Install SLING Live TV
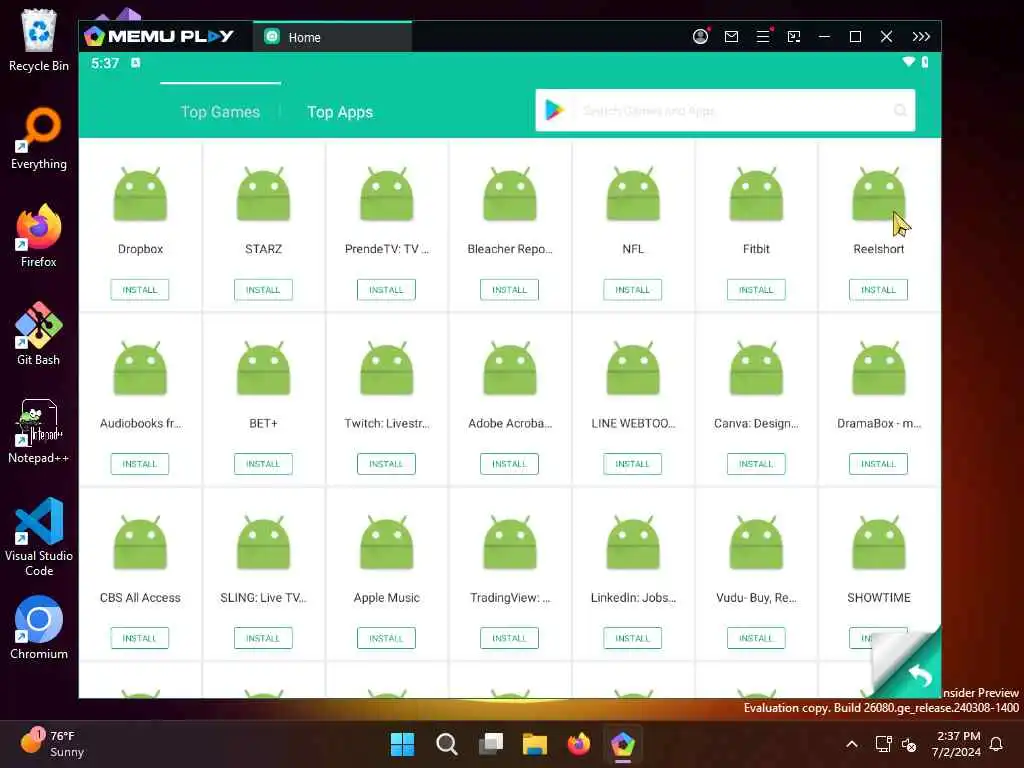Viewport: 1024px width, 768px height. pyautogui.click(x=263, y=638)
